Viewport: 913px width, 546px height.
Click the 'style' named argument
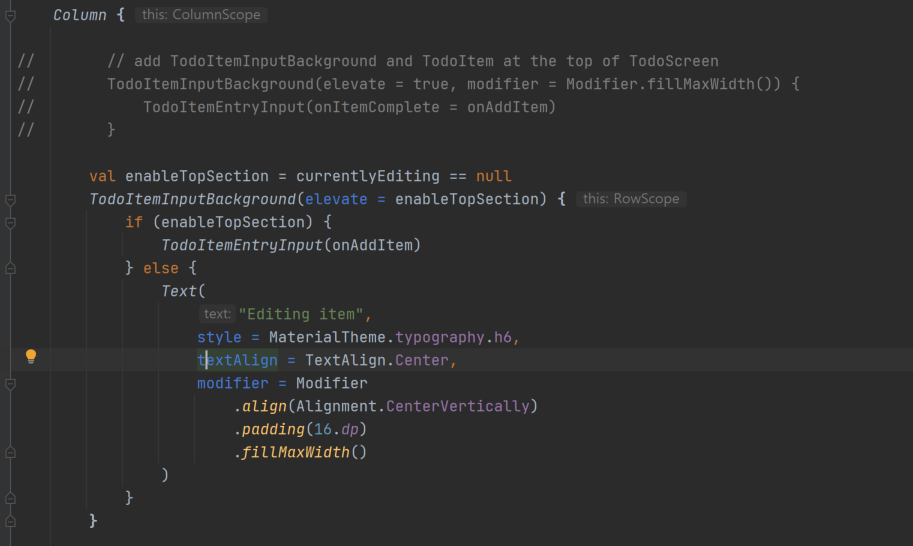[x=219, y=337]
